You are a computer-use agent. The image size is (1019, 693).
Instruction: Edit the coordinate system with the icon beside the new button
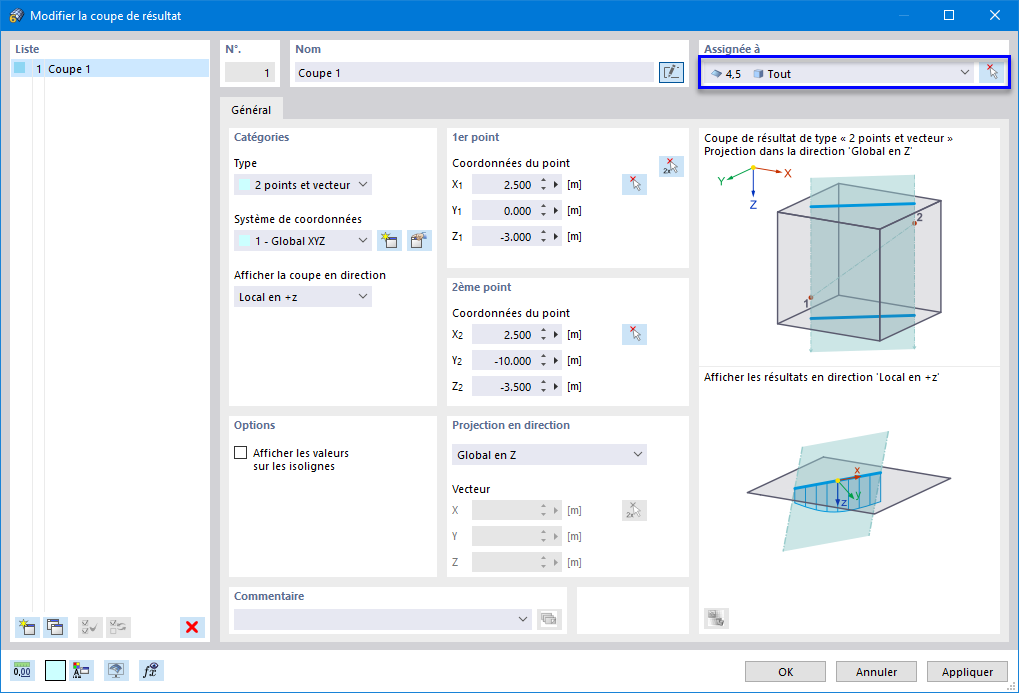[x=419, y=241]
